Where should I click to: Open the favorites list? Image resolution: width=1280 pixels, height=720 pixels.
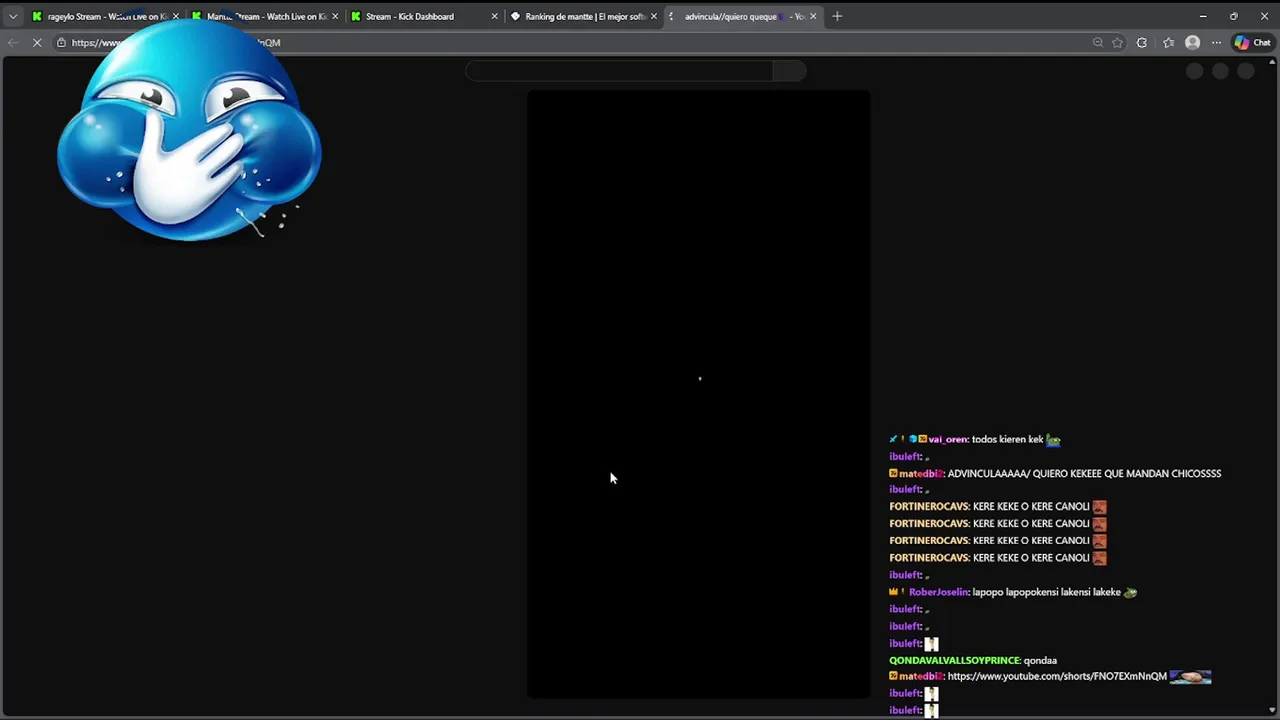tap(1168, 42)
